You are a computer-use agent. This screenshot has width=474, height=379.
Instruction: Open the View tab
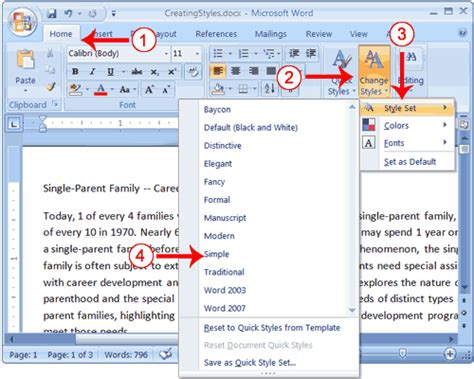click(358, 34)
